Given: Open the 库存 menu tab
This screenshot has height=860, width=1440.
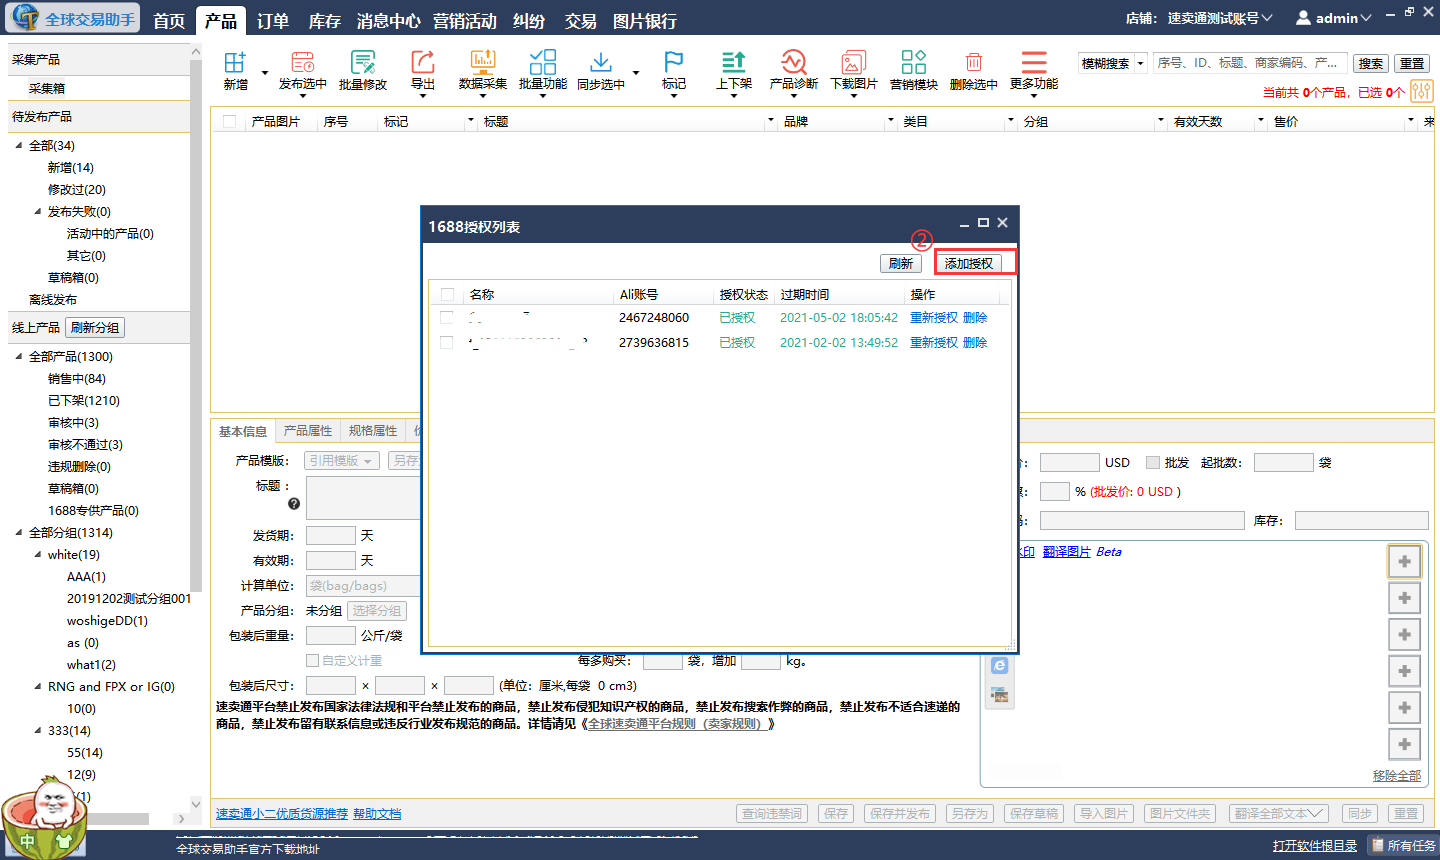Looking at the screenshot, I should [325, 20].
